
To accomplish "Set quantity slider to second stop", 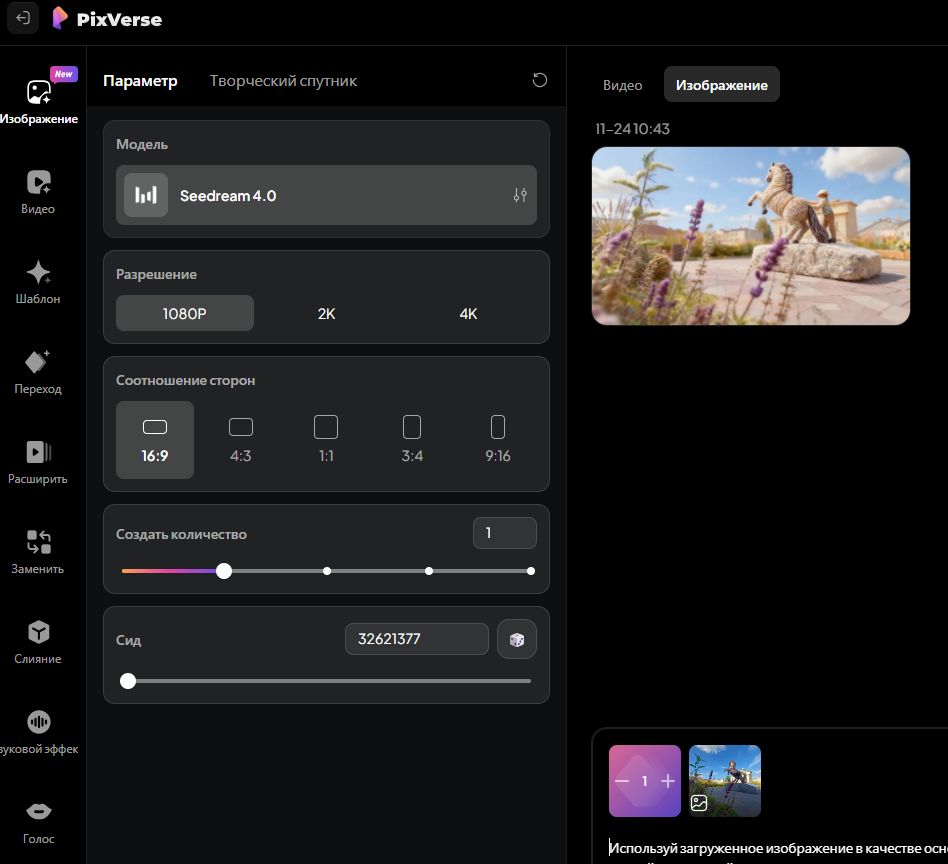I will 327,571.
